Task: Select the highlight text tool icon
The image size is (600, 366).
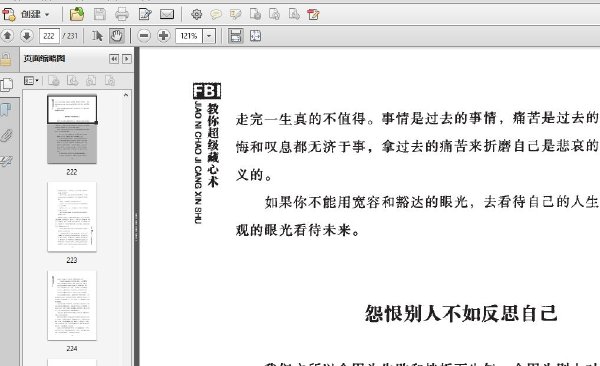Action: (235, 15)
